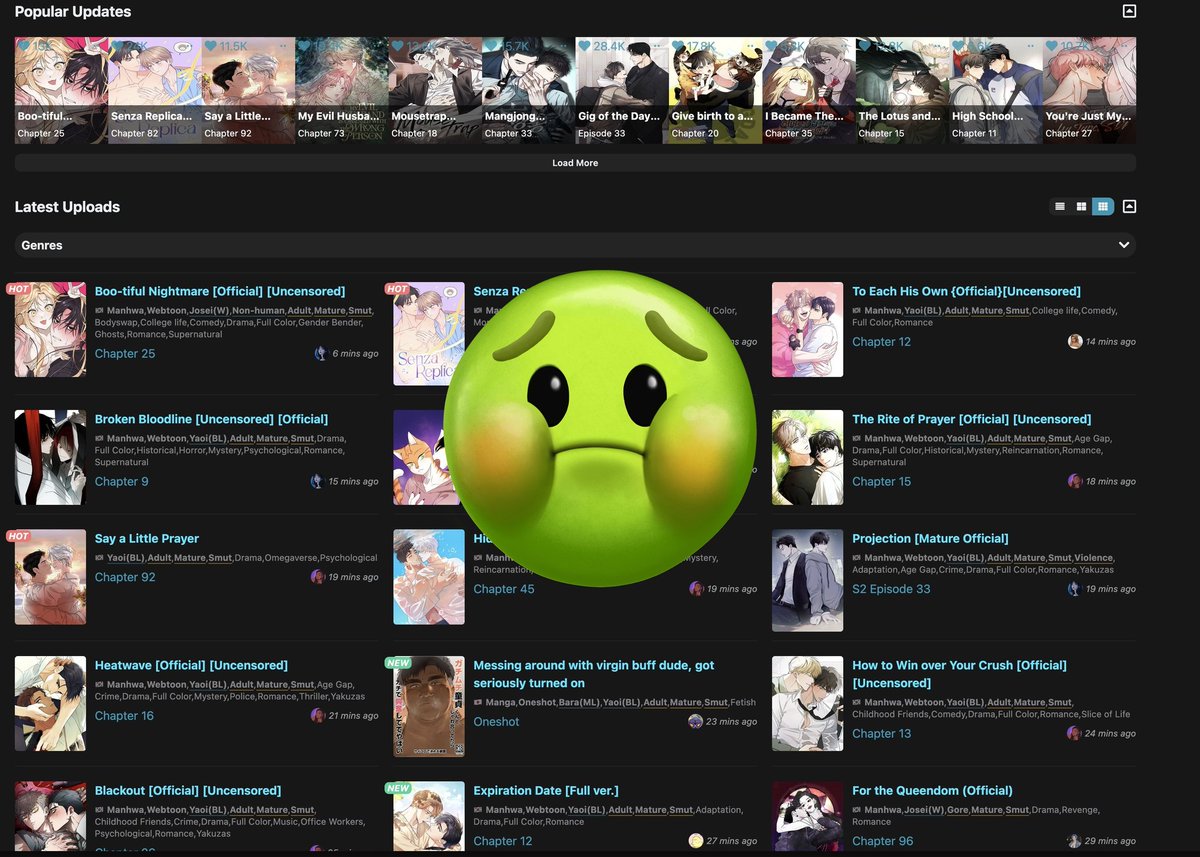This screenshot has width=1200, height=857.
Task: Click uploader avatar beside 6 mins ago
Action: coord(320,353)
